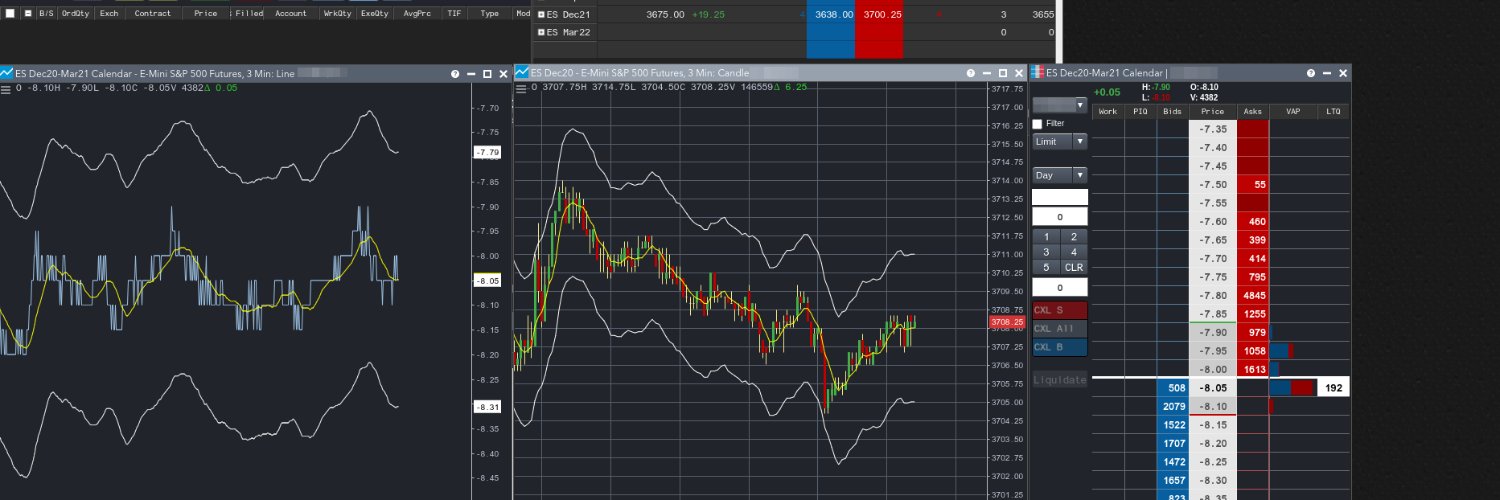This screenshot has width=1500, height=500.
Task: Click the 508 bid size at -8.05
Action: pos(1172,388)
